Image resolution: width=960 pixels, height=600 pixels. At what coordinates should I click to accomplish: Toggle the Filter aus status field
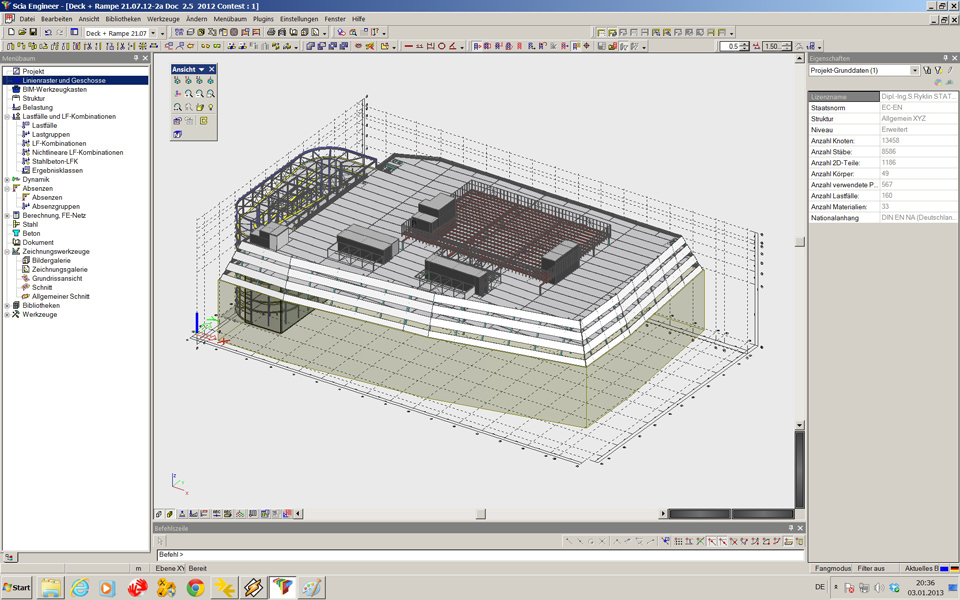[871, 568]
